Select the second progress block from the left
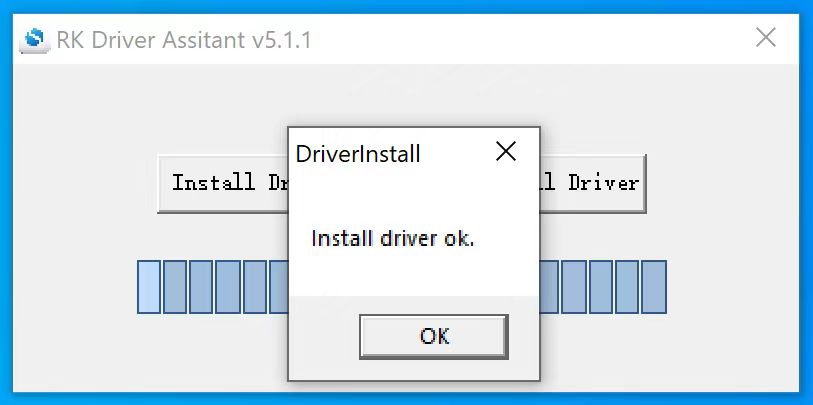This screenshot has height=405, width=813. tap(175, 287)
